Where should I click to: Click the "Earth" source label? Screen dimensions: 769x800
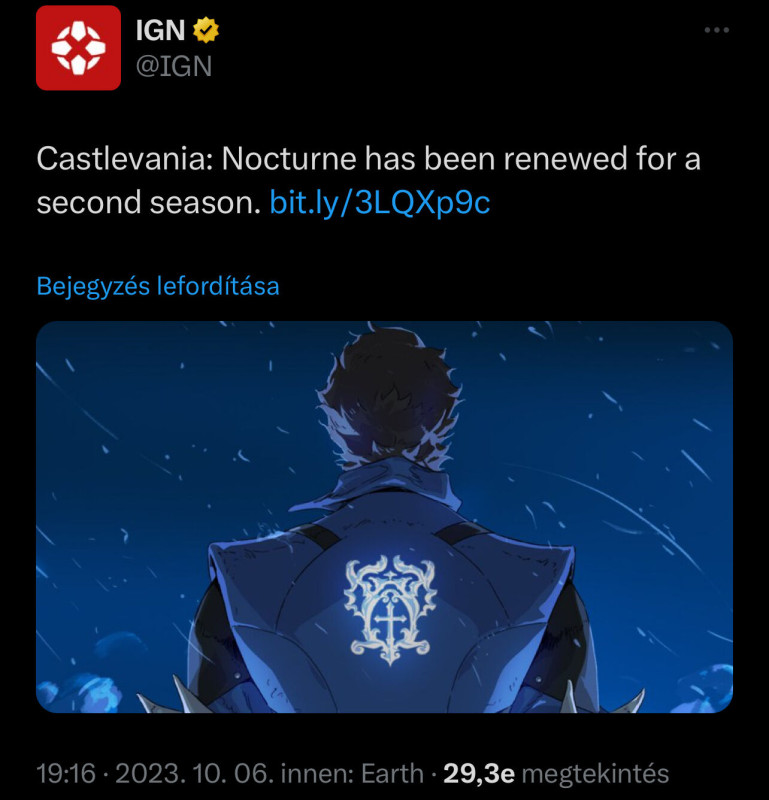tap(392, 773)
